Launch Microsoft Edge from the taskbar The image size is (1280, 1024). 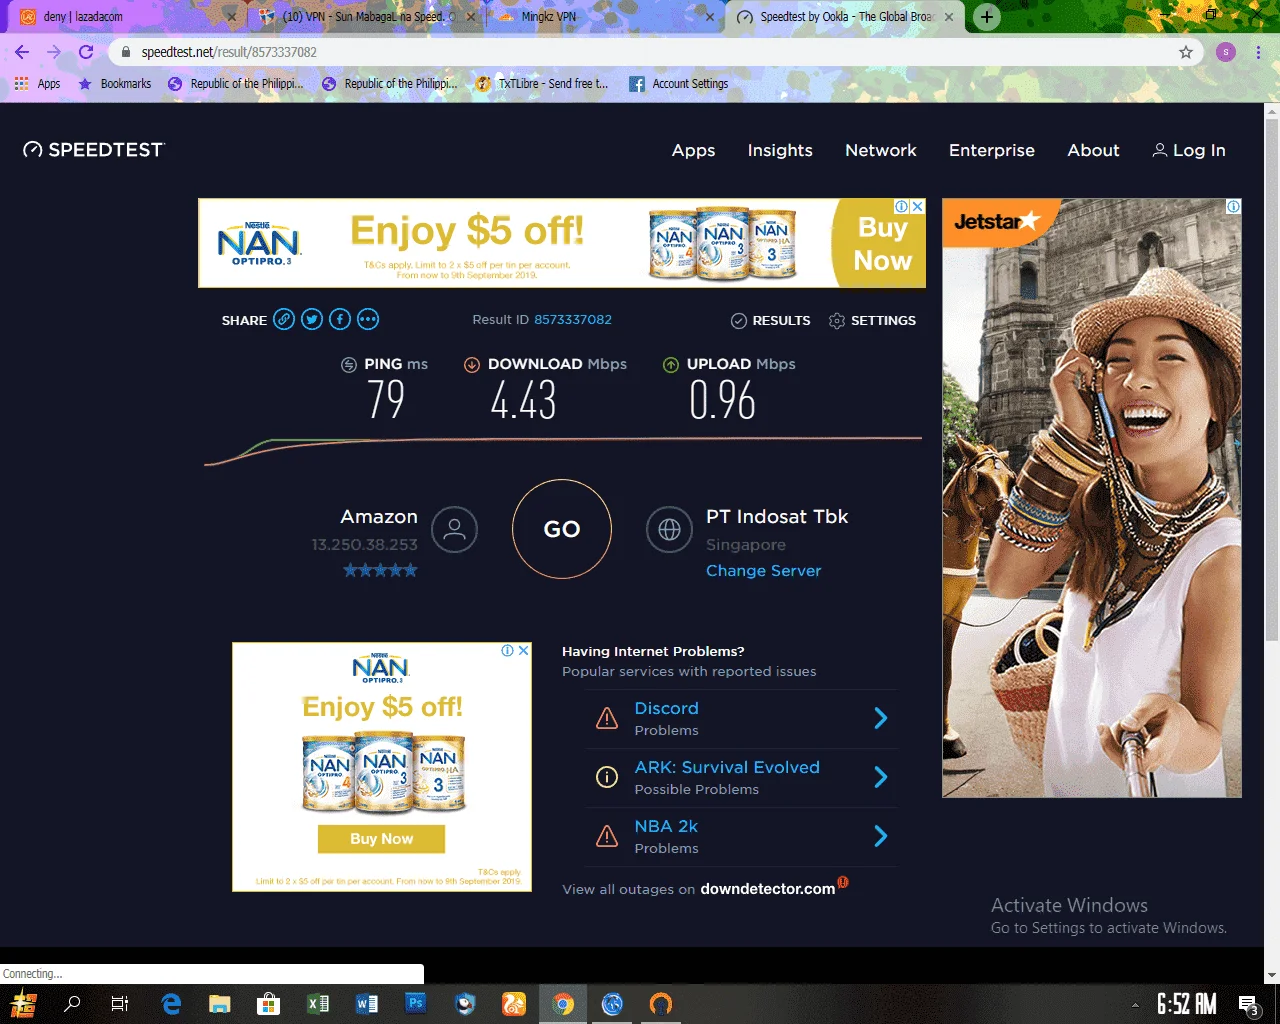click(x=171, y=1004)
